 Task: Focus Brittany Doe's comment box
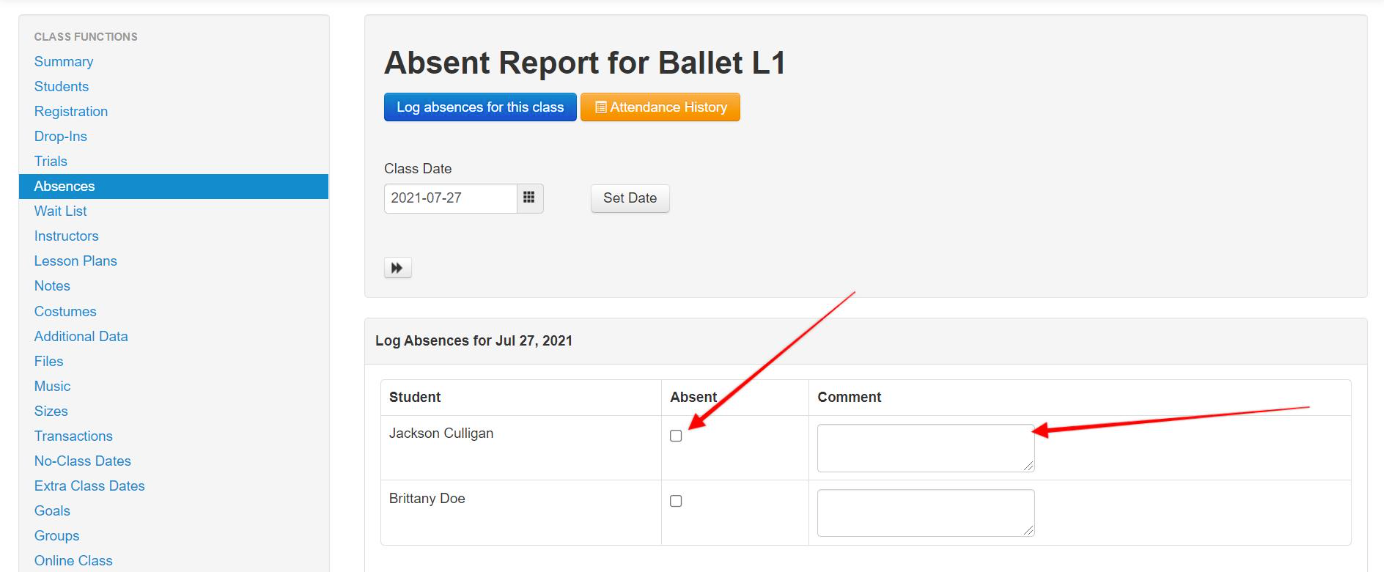click(926, 513)
